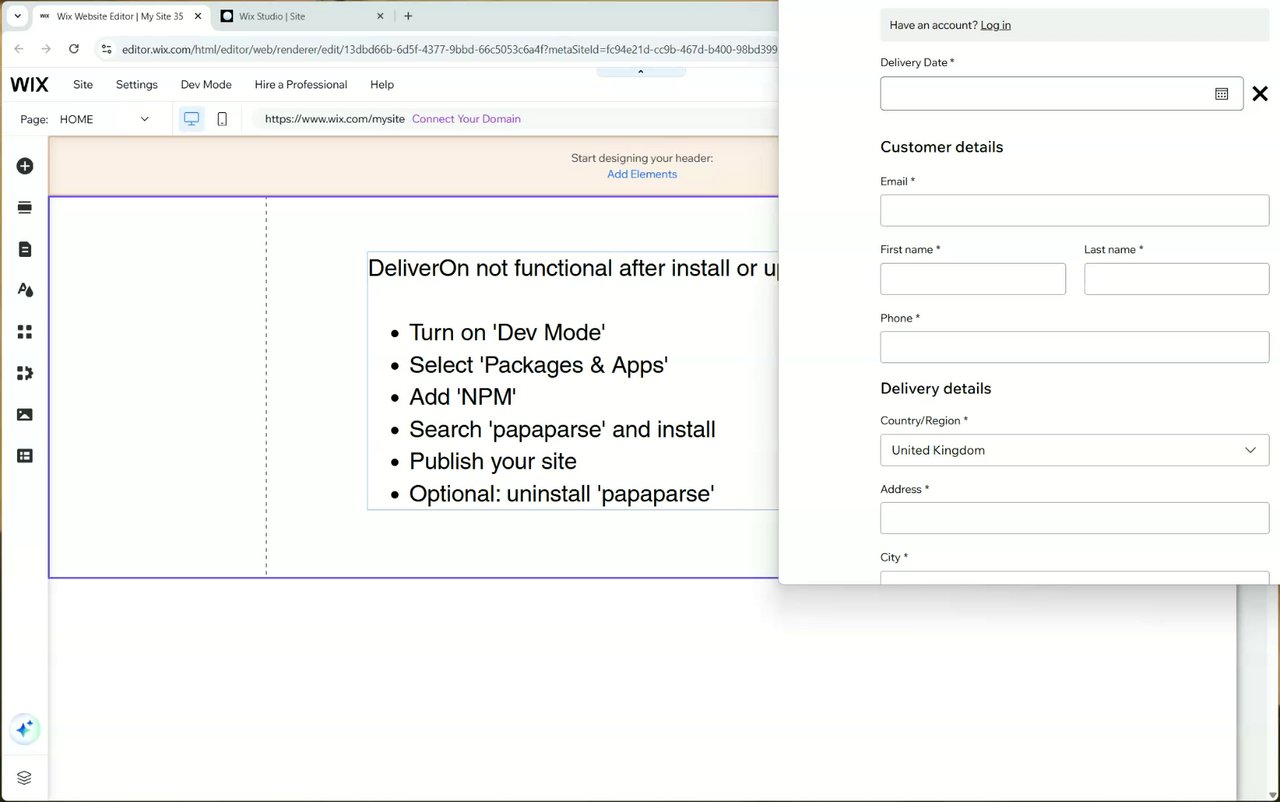This screenshot has height=802, width=1280.
Task: Close the Wix Studio tab
Action: (x=381, y=16)
